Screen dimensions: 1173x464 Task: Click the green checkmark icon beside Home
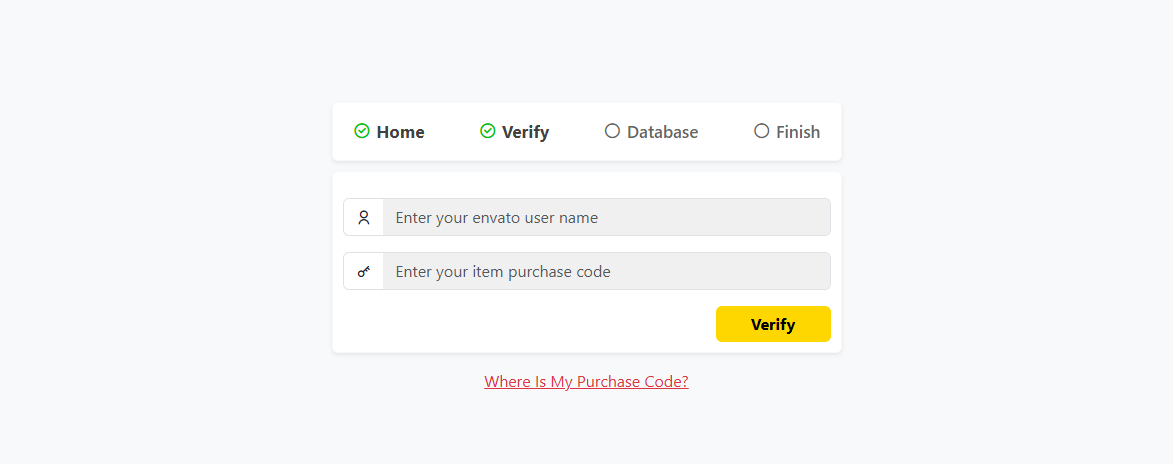coord(362,131)
